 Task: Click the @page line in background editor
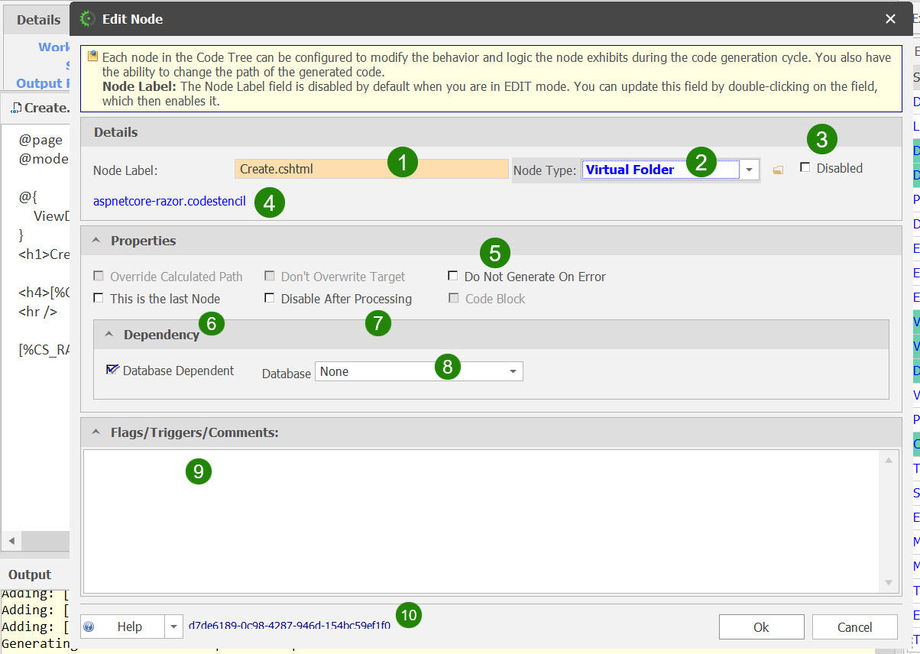[40, 140]
